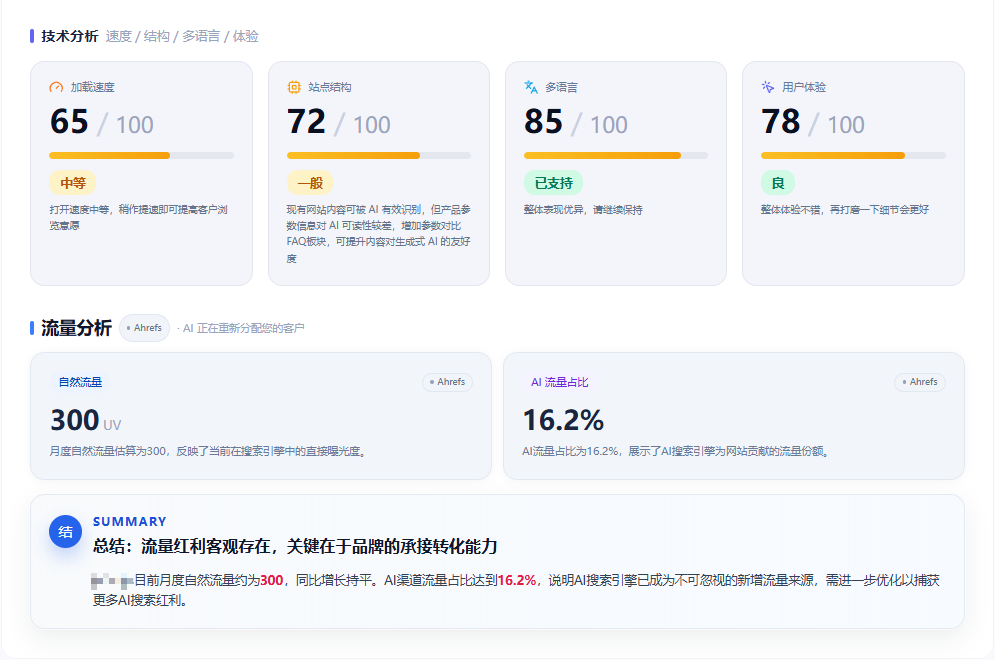Click the 整体体验不错 description text
The image size is (995, 660).
[x=845, y=210]
